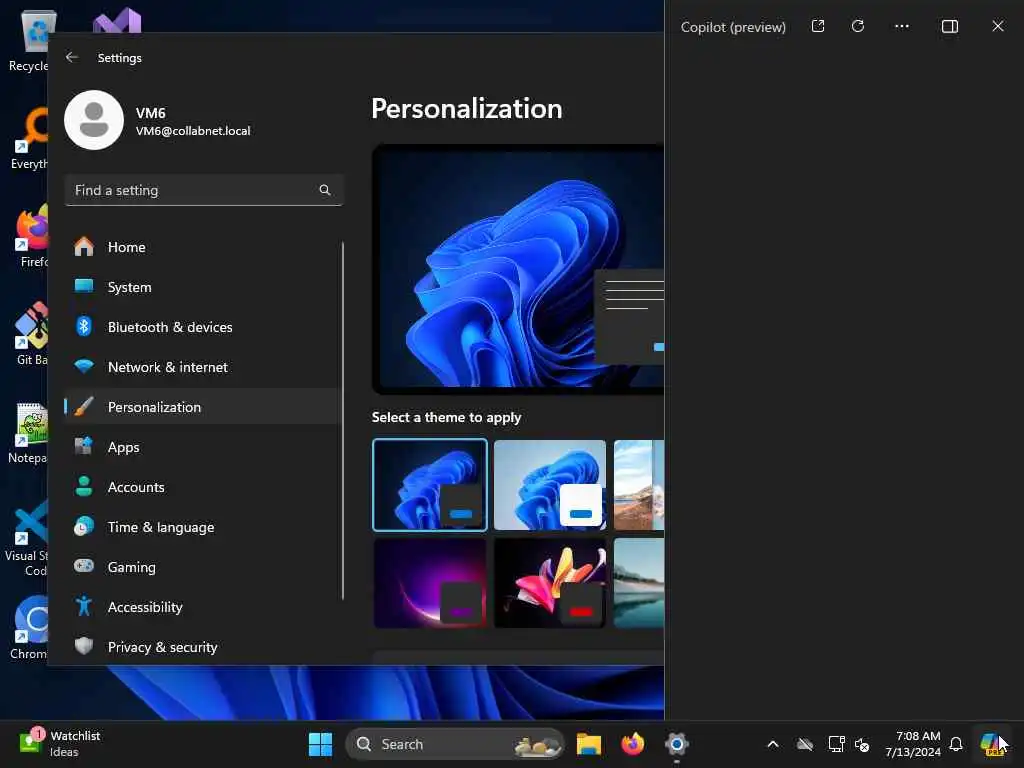Open Accounts settings
The image size is (1024, 768).
point(202,487)
